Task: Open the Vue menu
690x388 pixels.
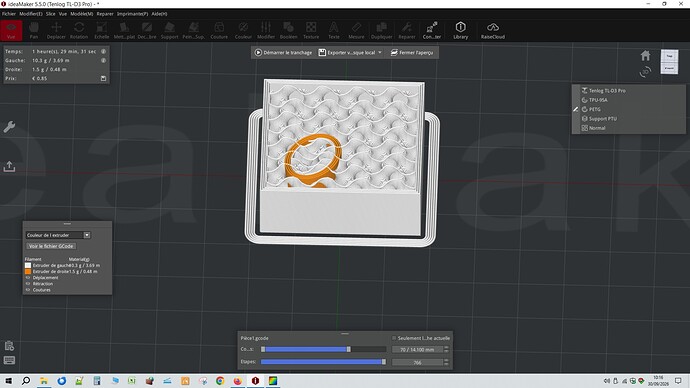Action: [x=63, y=14]
